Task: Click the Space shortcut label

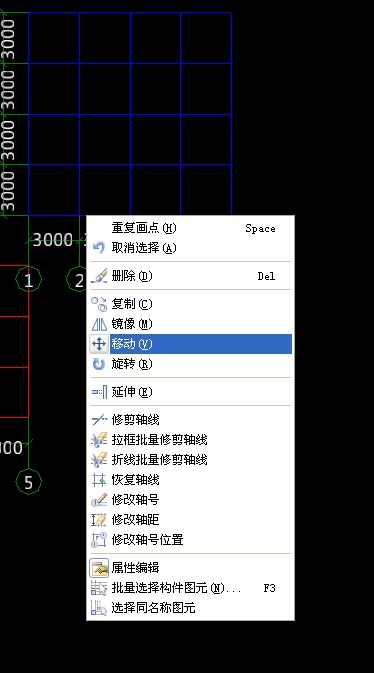Action: click(260, 228)
